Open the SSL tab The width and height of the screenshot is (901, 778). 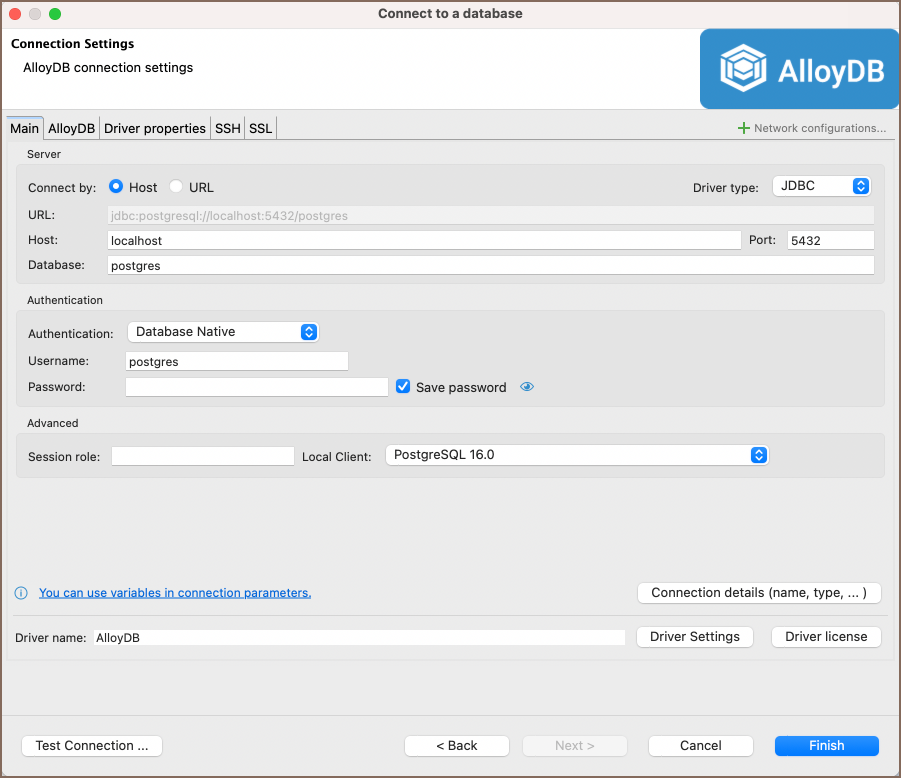pos(260,128)
